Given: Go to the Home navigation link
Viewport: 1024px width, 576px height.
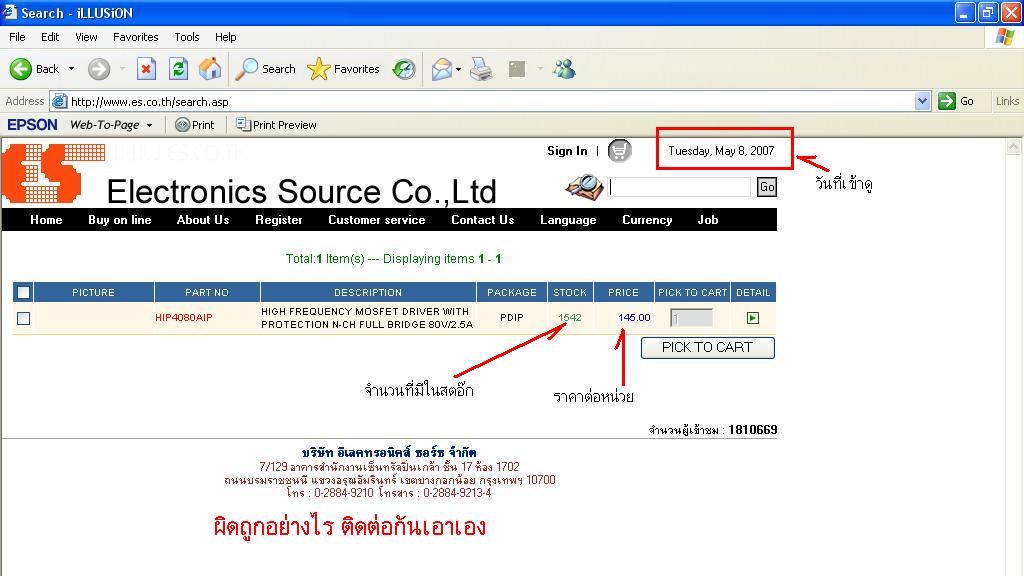Looking at the screenshot, I should (46, 220).
